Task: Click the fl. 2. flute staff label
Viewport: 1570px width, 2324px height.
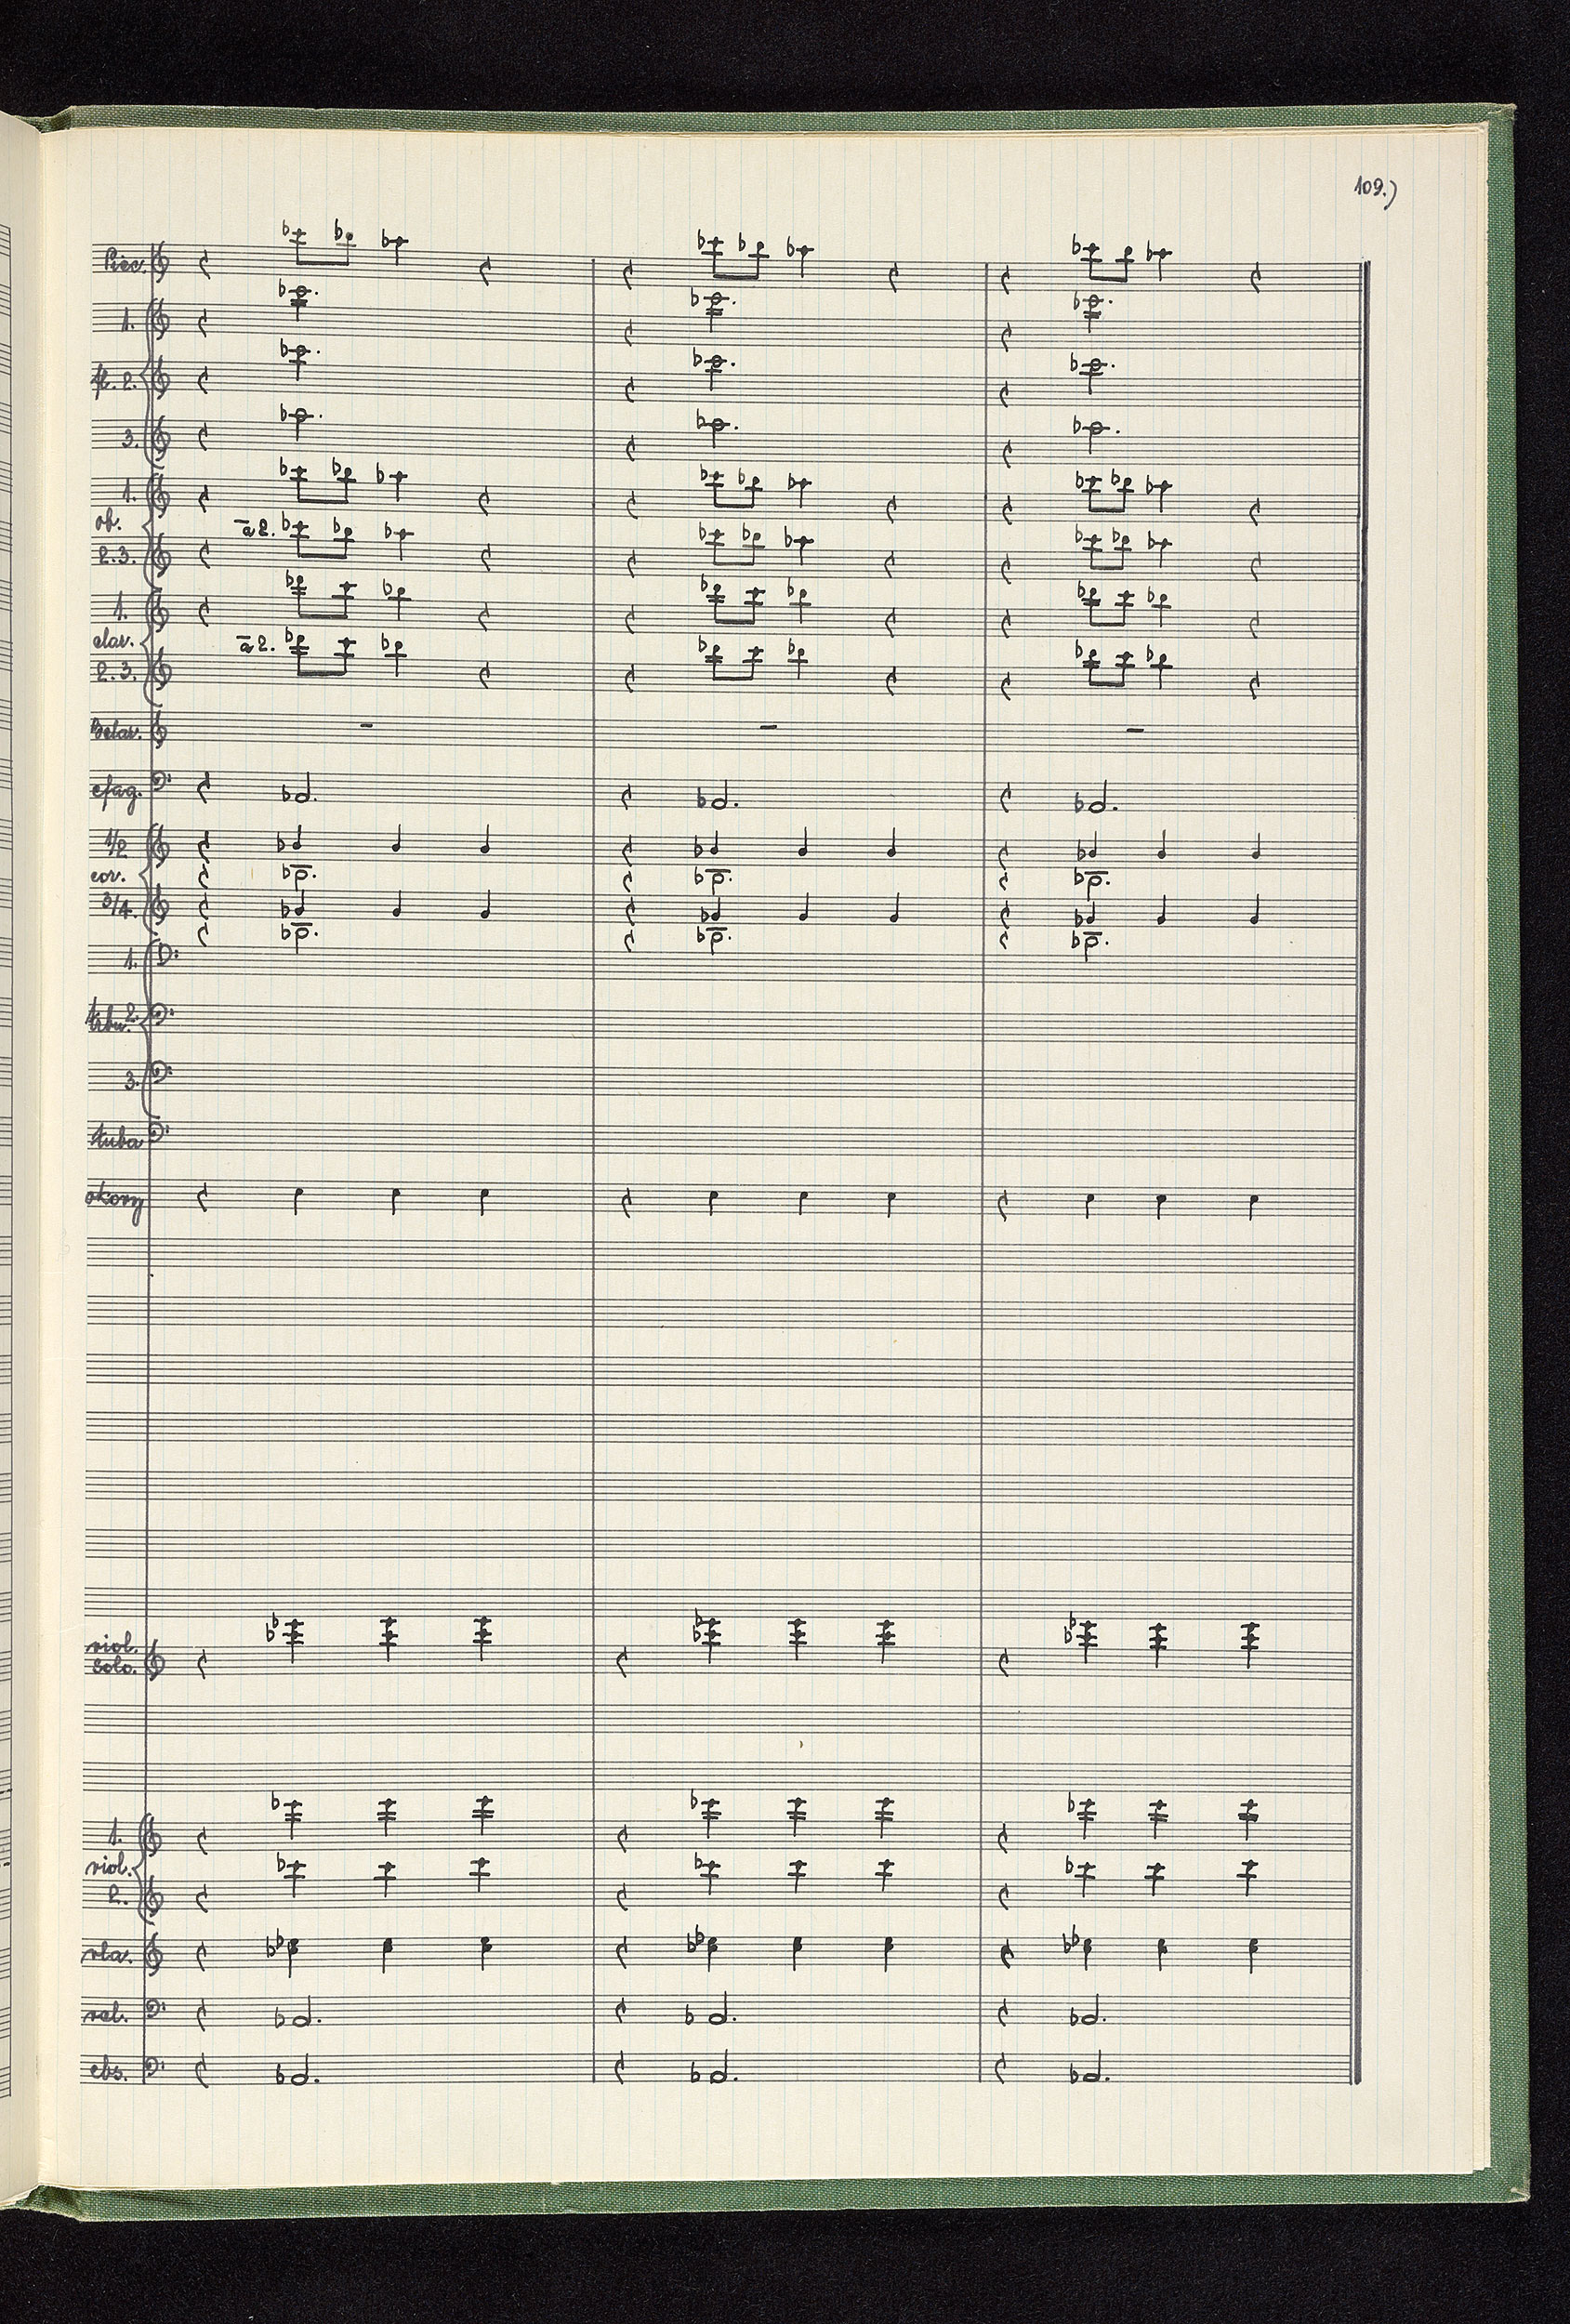Action: click(x=114, y=382)
